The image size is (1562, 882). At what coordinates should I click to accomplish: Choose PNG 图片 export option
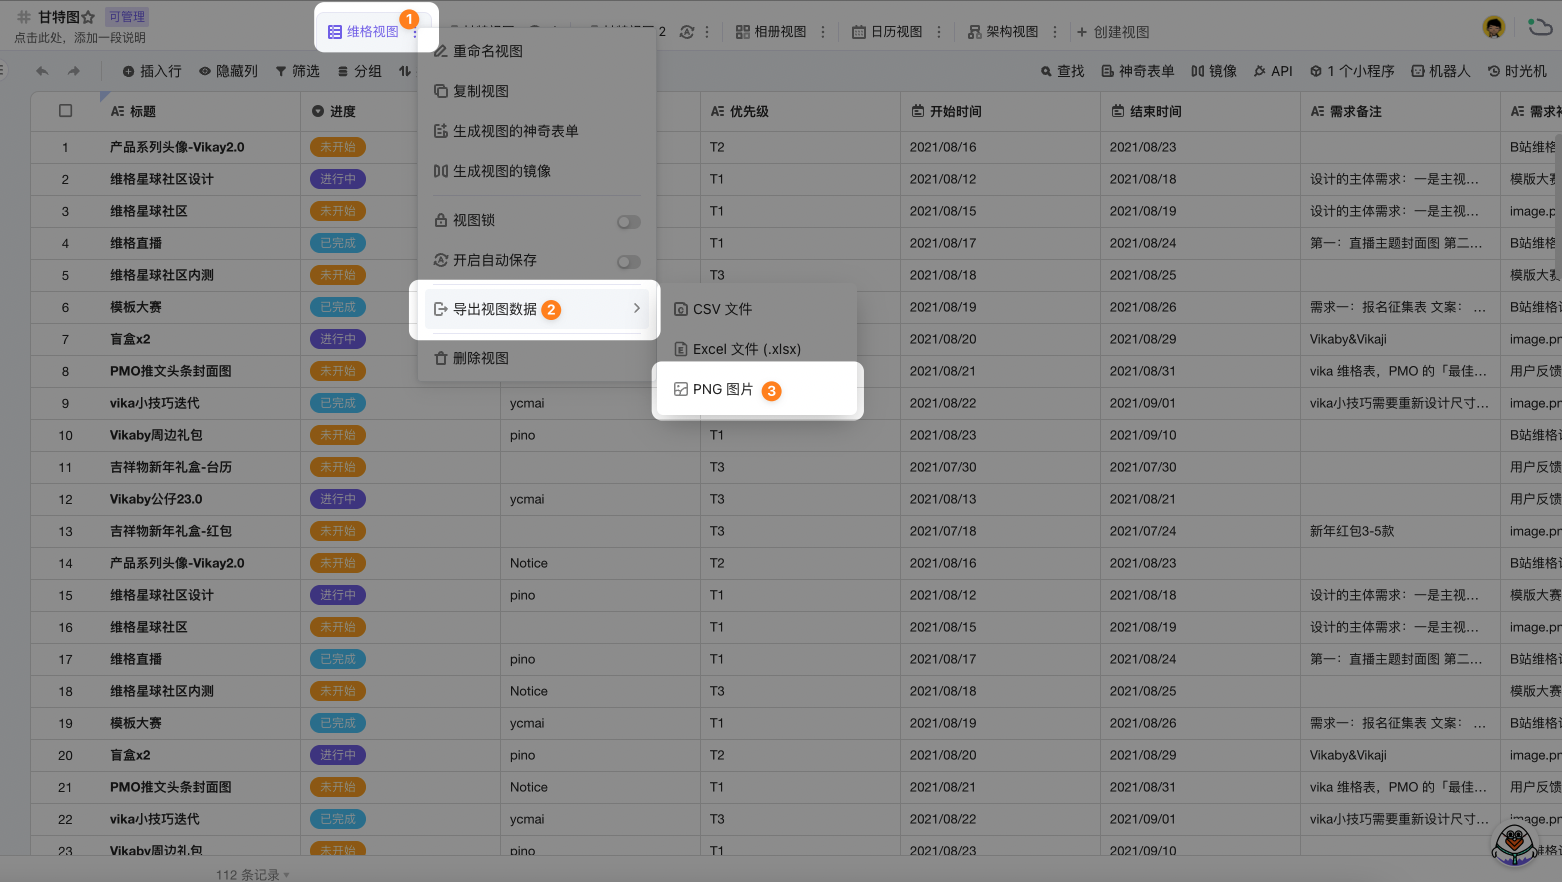(x=723, y=390)
